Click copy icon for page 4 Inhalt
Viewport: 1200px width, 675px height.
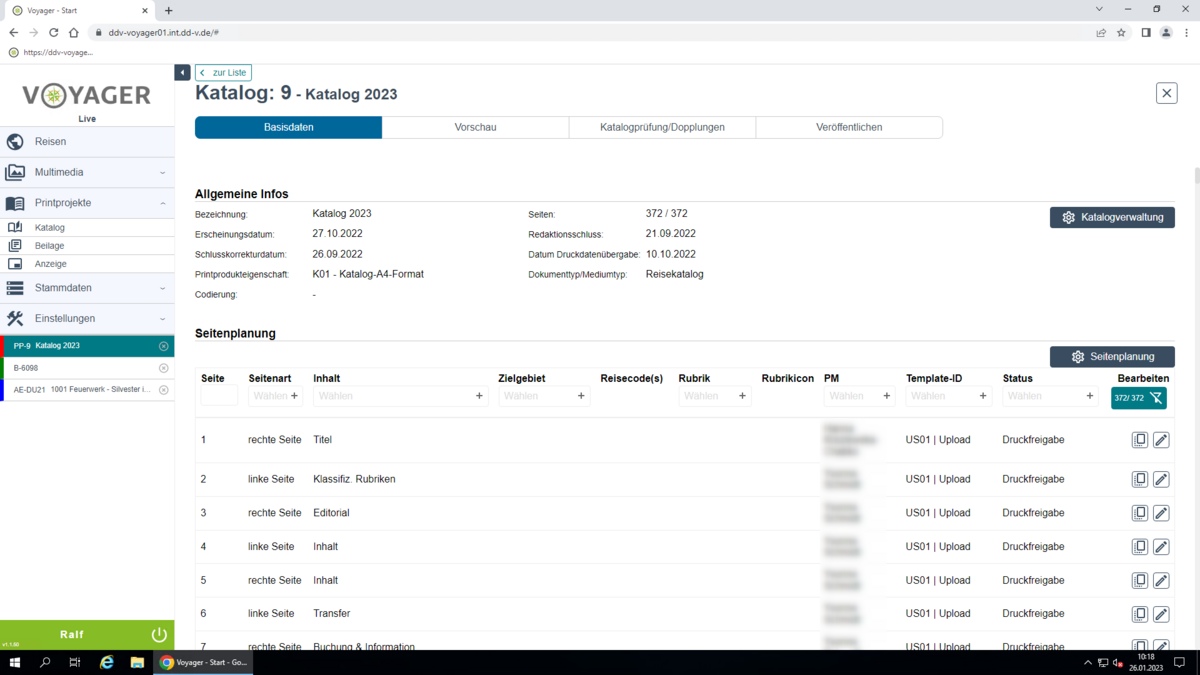(1140, 547)
